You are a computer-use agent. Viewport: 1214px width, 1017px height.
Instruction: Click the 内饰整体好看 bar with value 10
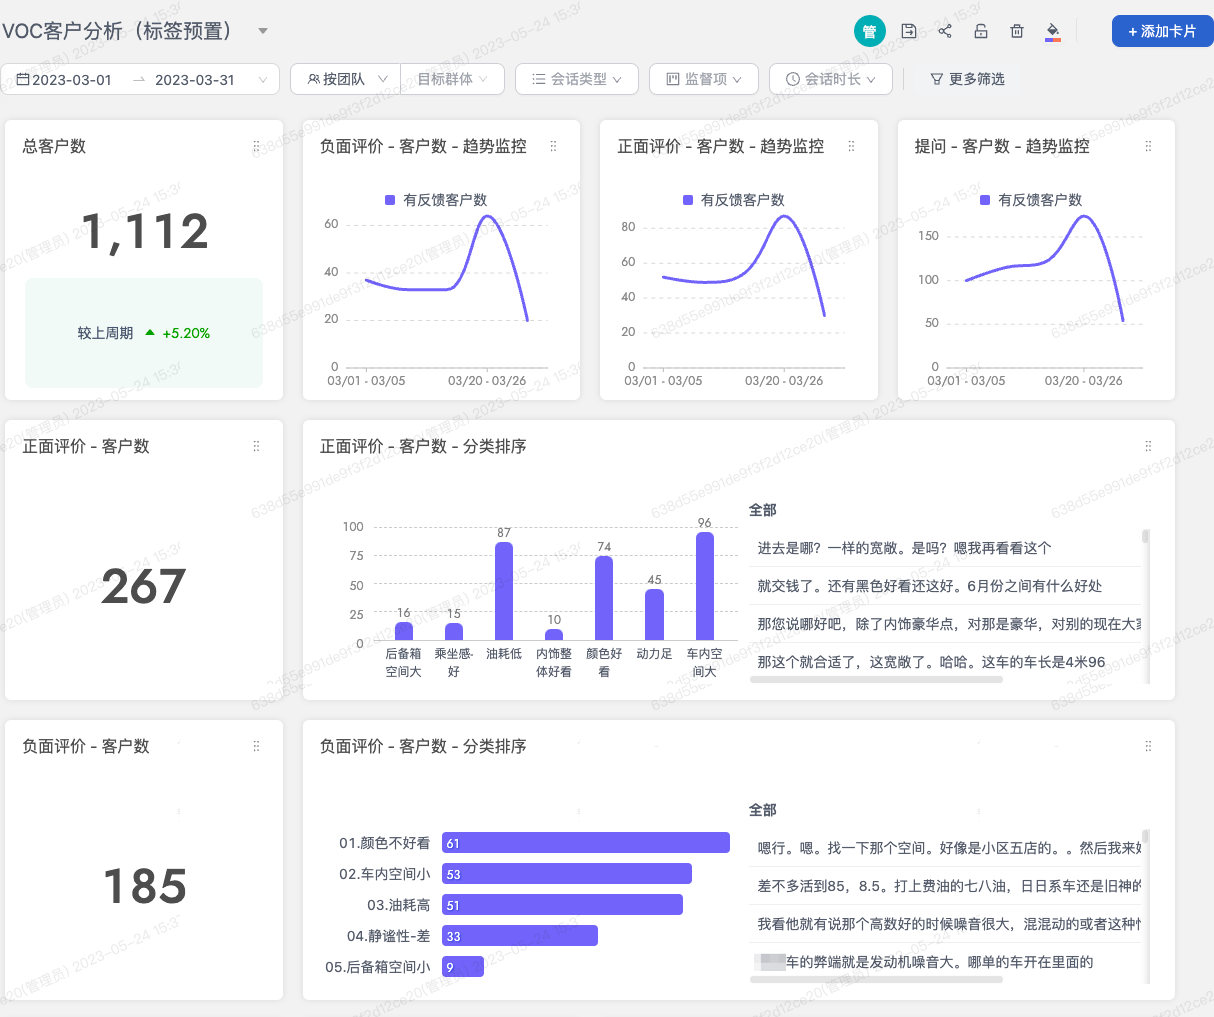(554, 635)
